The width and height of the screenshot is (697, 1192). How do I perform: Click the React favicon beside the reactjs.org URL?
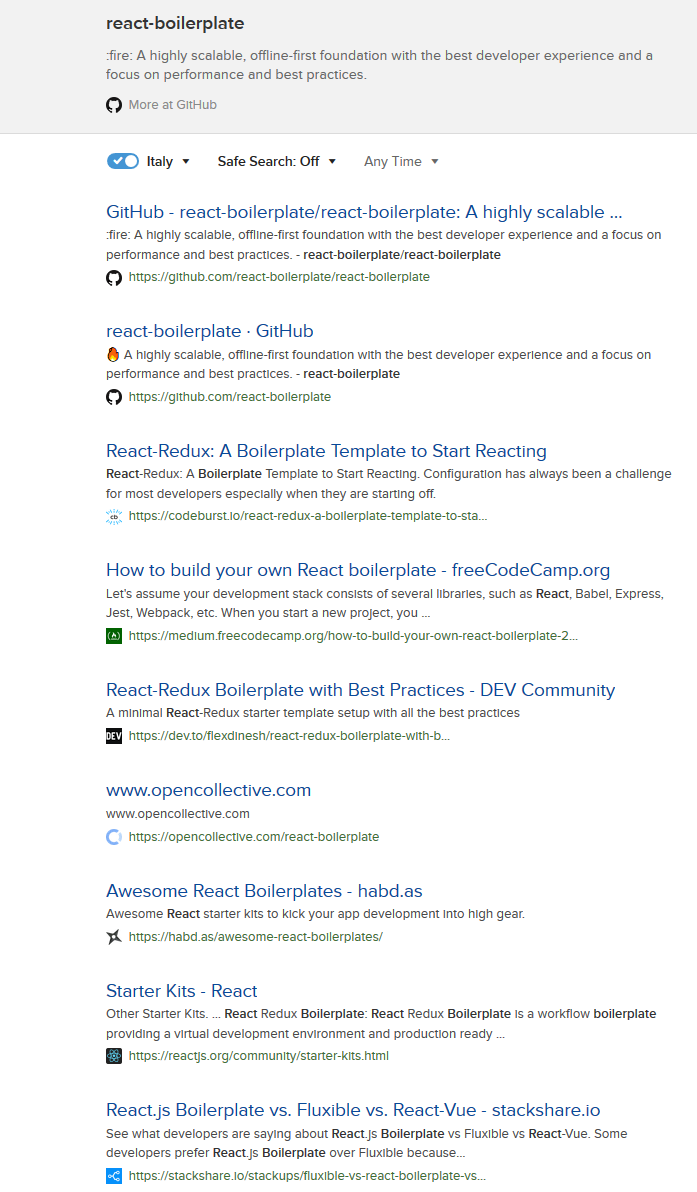pos(114,1056)
